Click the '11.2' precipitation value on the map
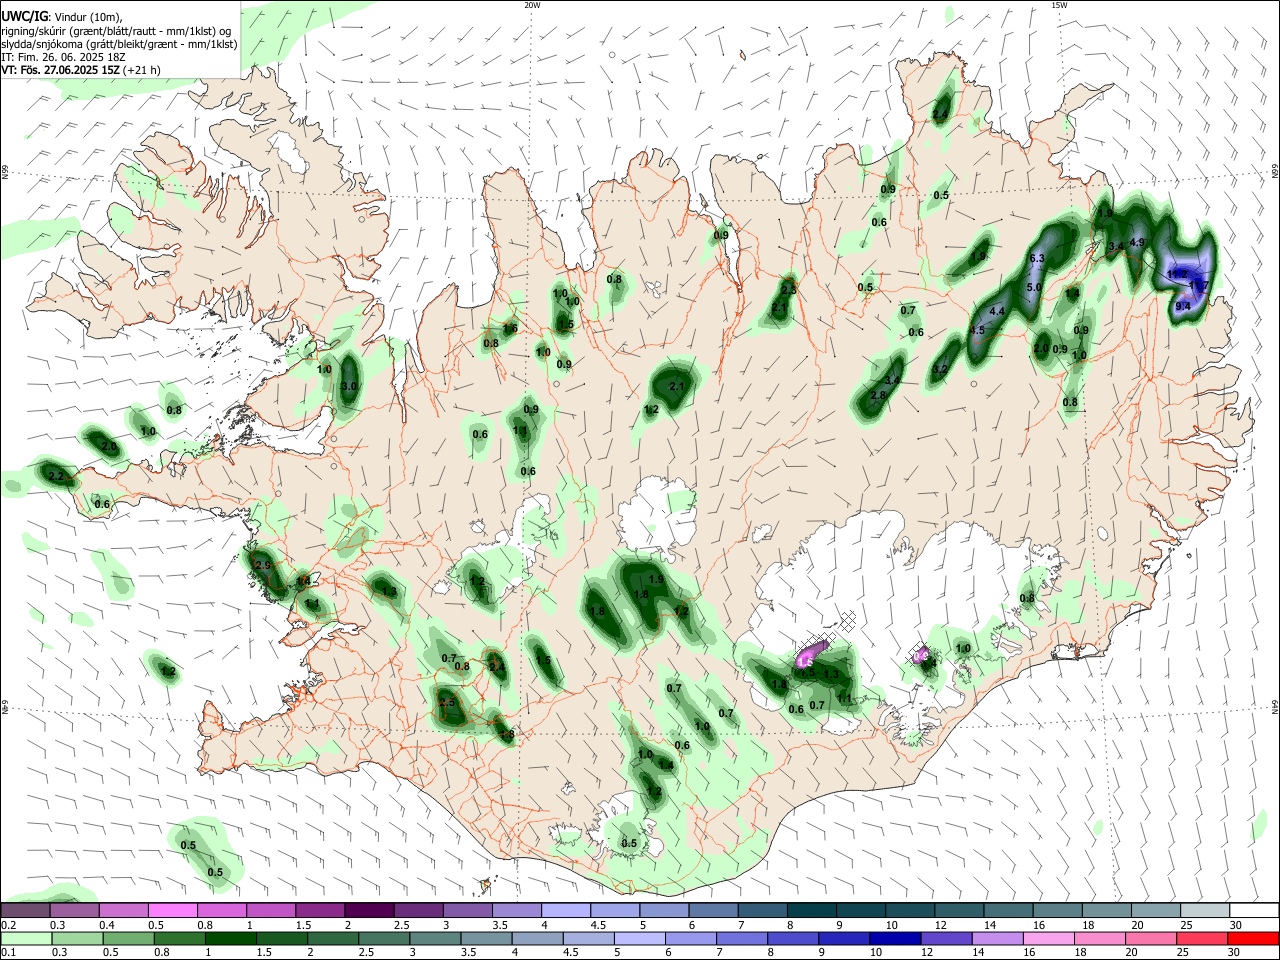Viewport: 1280px width, 960px height. [x=1177, y=273]
